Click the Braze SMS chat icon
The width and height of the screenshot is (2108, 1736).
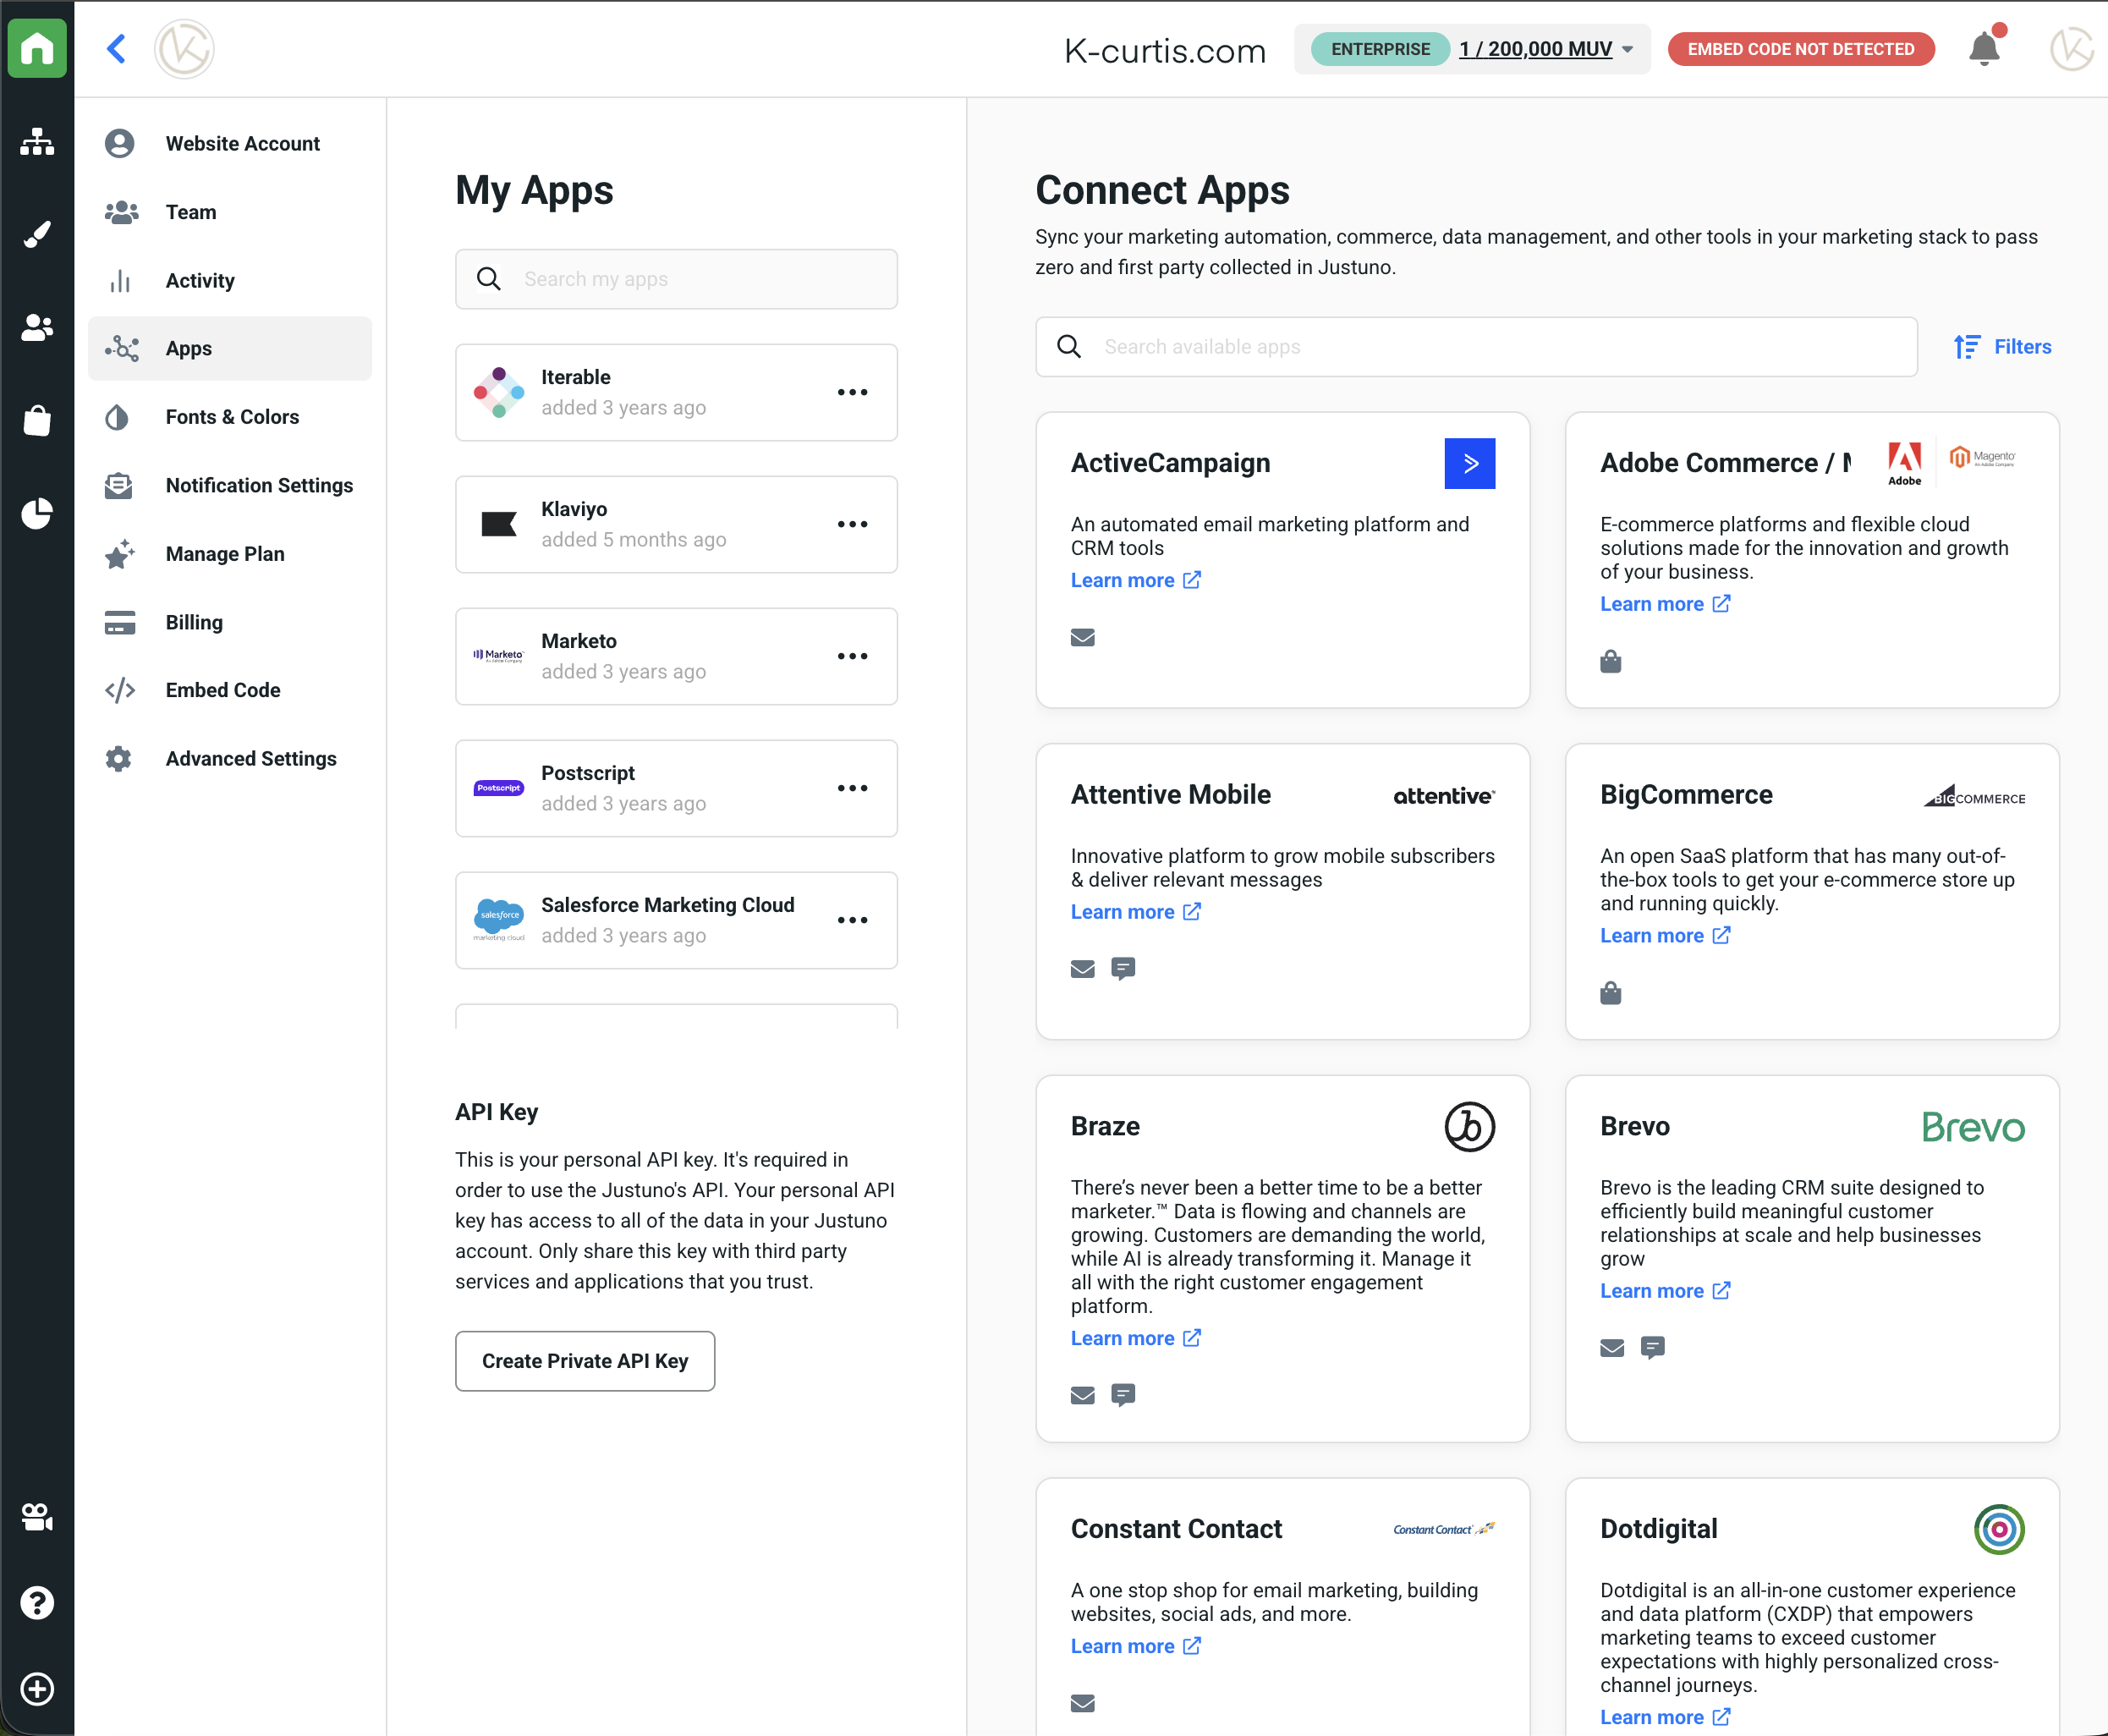1123,1395
